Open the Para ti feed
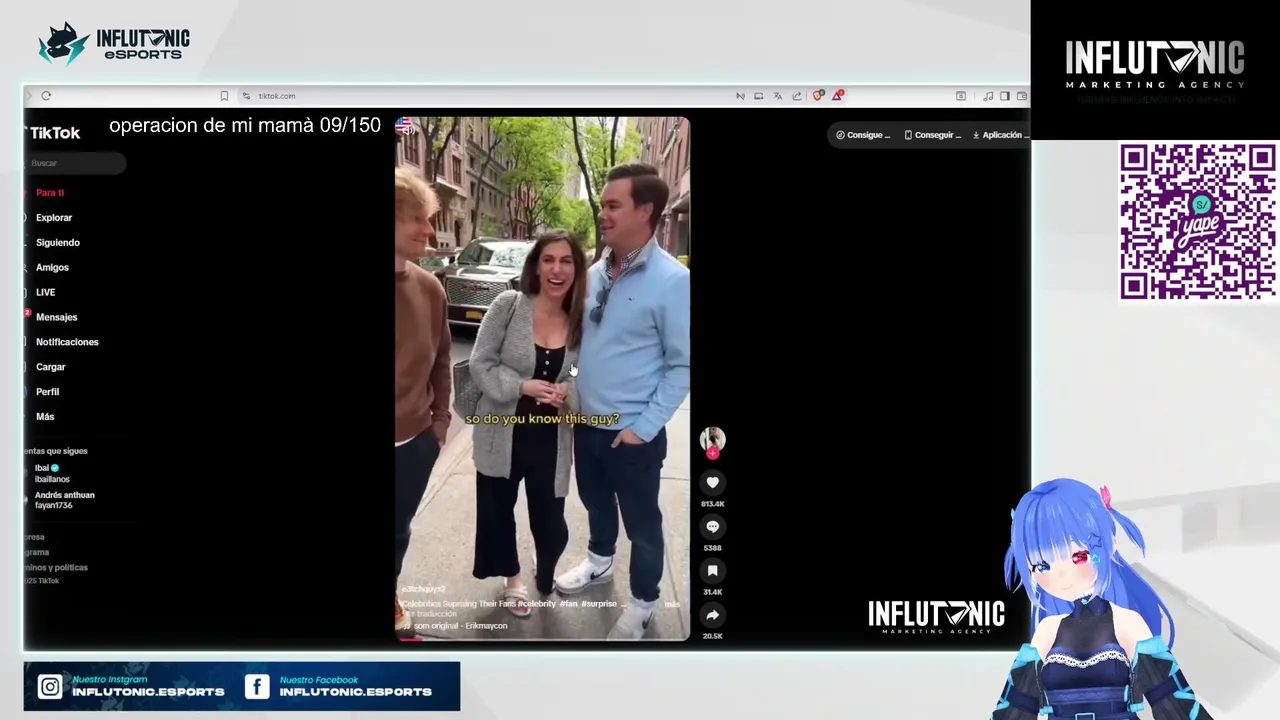The image size is (1280, 720). tap(50, 193)
